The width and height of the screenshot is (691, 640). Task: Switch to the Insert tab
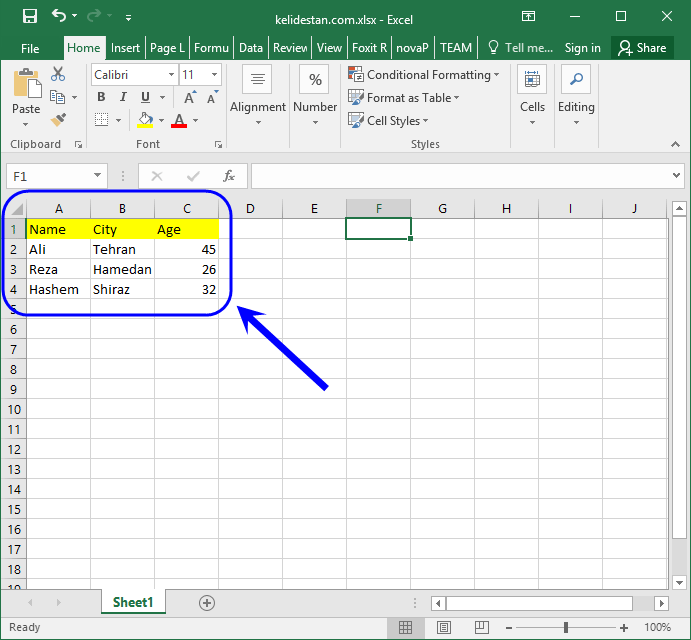tap(125, 48)
